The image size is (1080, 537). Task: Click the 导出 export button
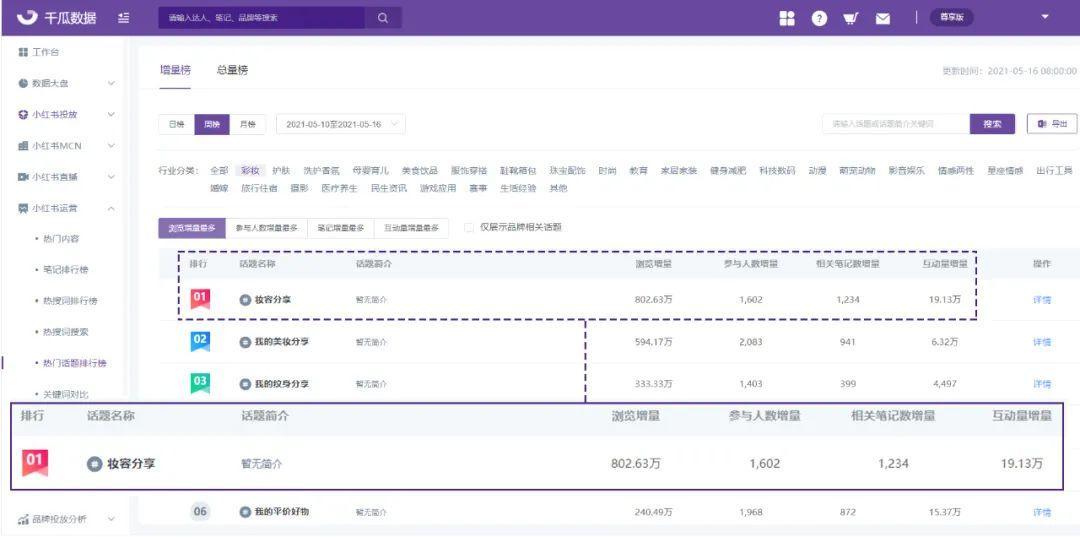[1052, 124]
